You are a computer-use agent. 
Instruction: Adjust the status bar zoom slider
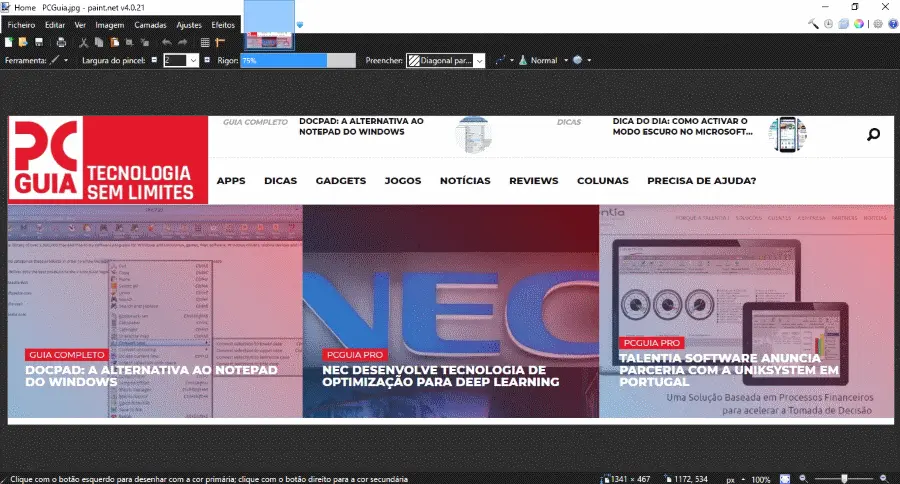point(844,479)
